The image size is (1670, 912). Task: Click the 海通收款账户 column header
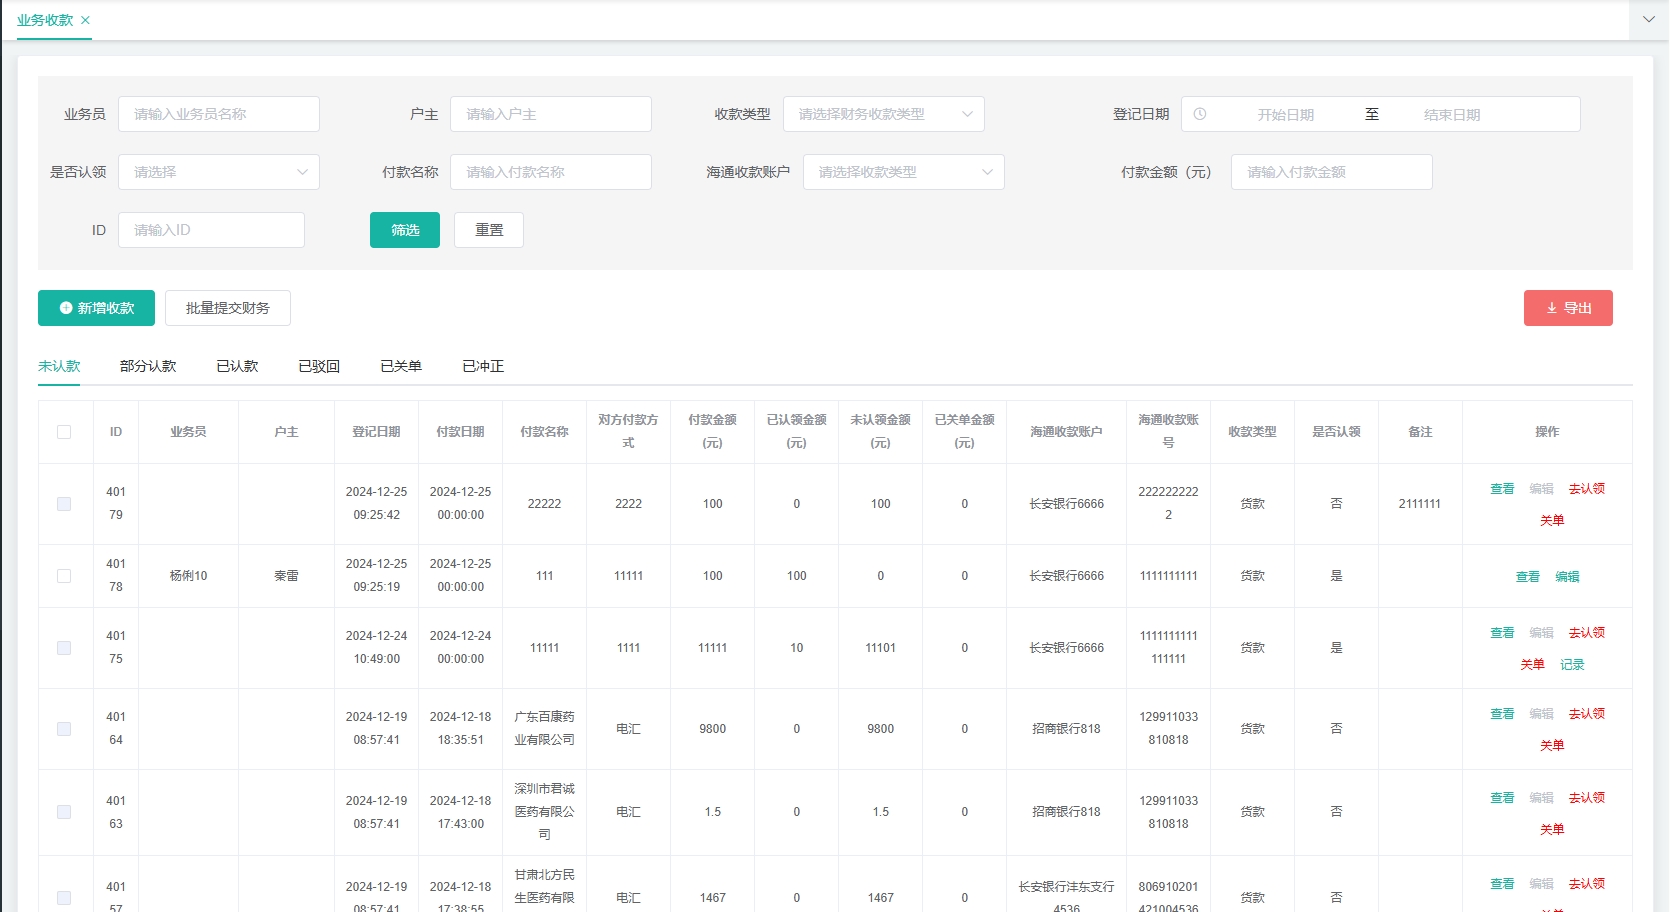coord(1066,432)
